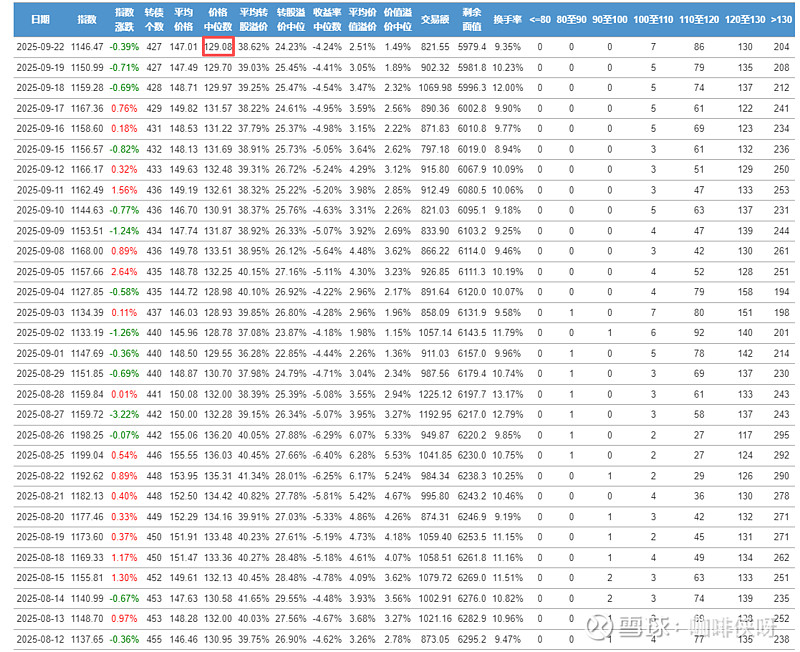This screenshot has width=800, height=652.
Task: Click the 2025-08-12 date in last row
Action: [x=39, y=639]
